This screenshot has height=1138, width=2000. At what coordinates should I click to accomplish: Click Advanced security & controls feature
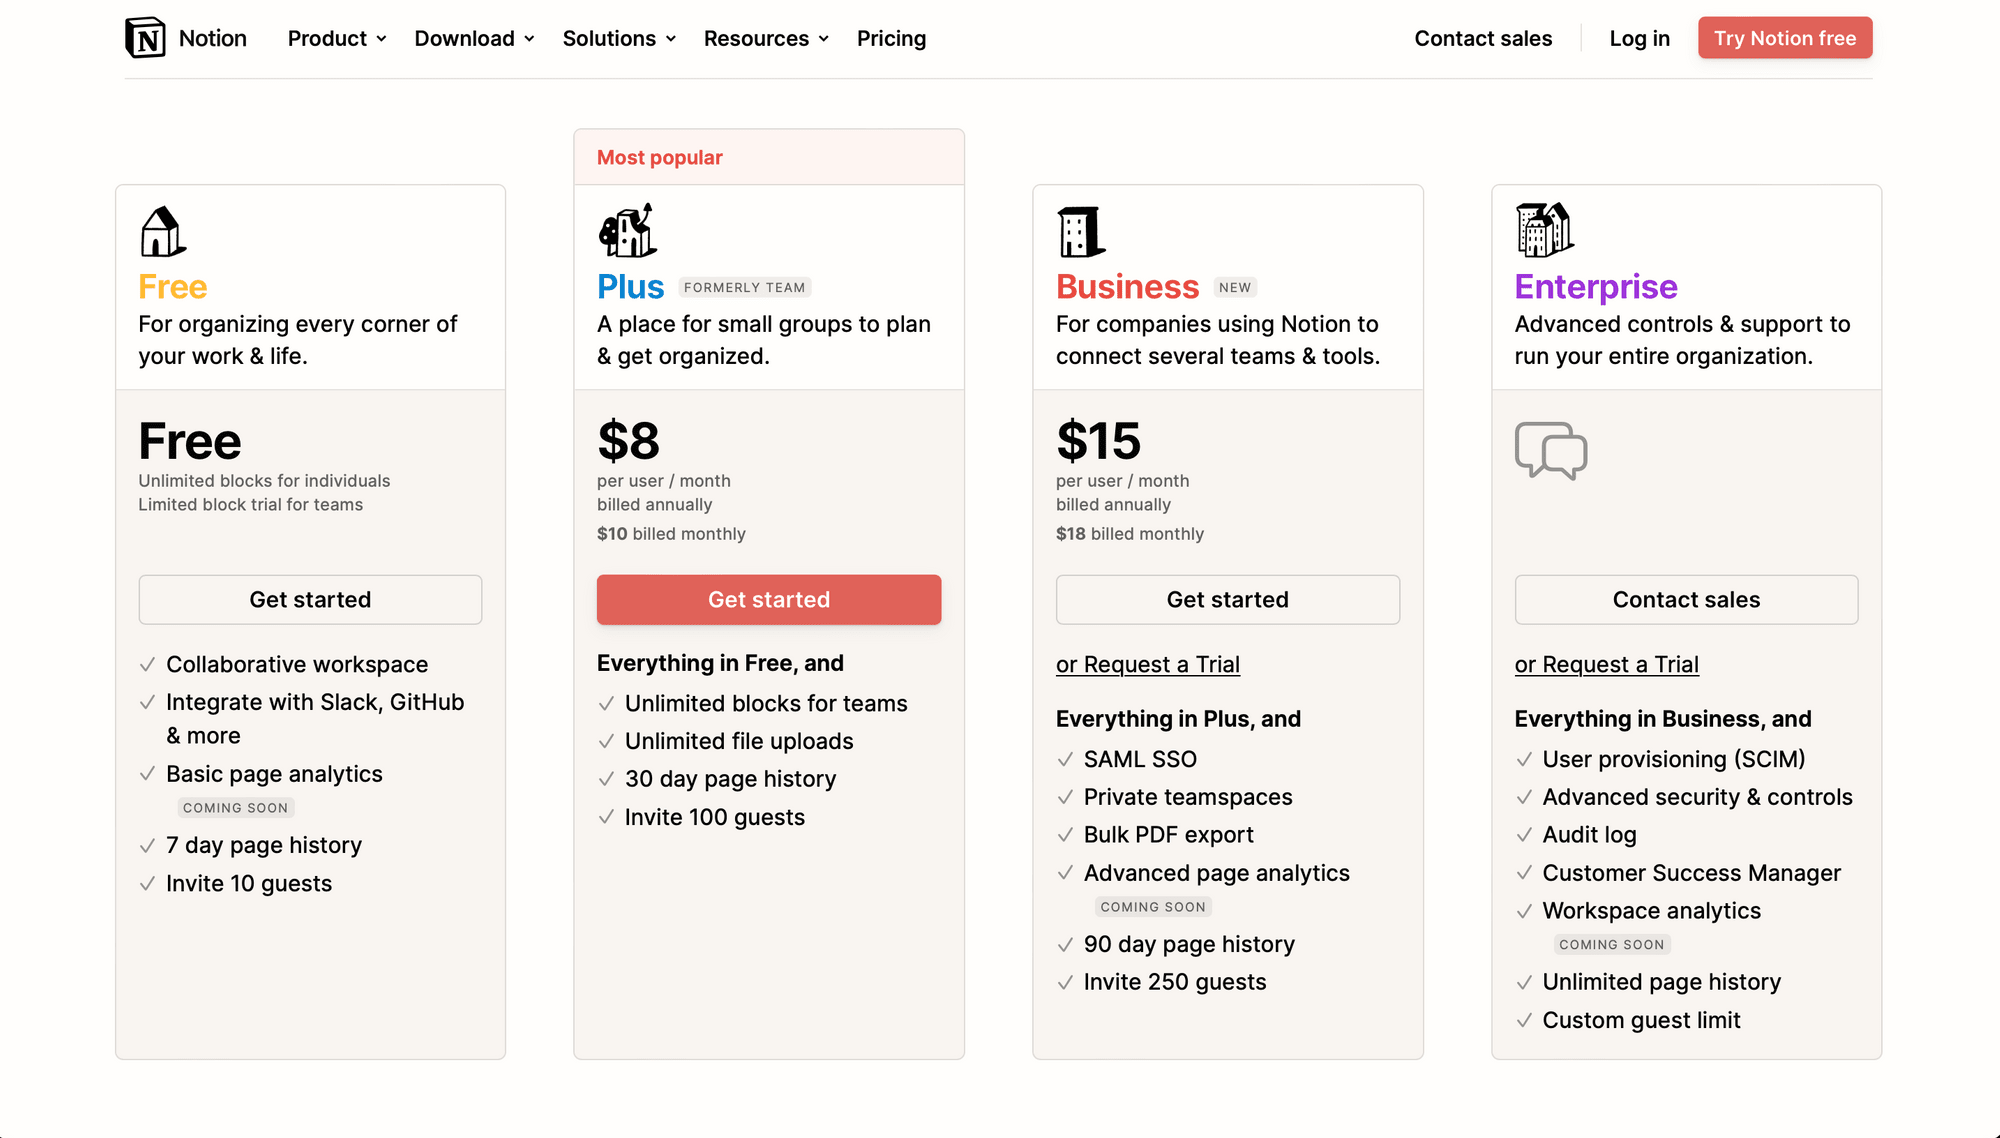[x=1697, y=798]
